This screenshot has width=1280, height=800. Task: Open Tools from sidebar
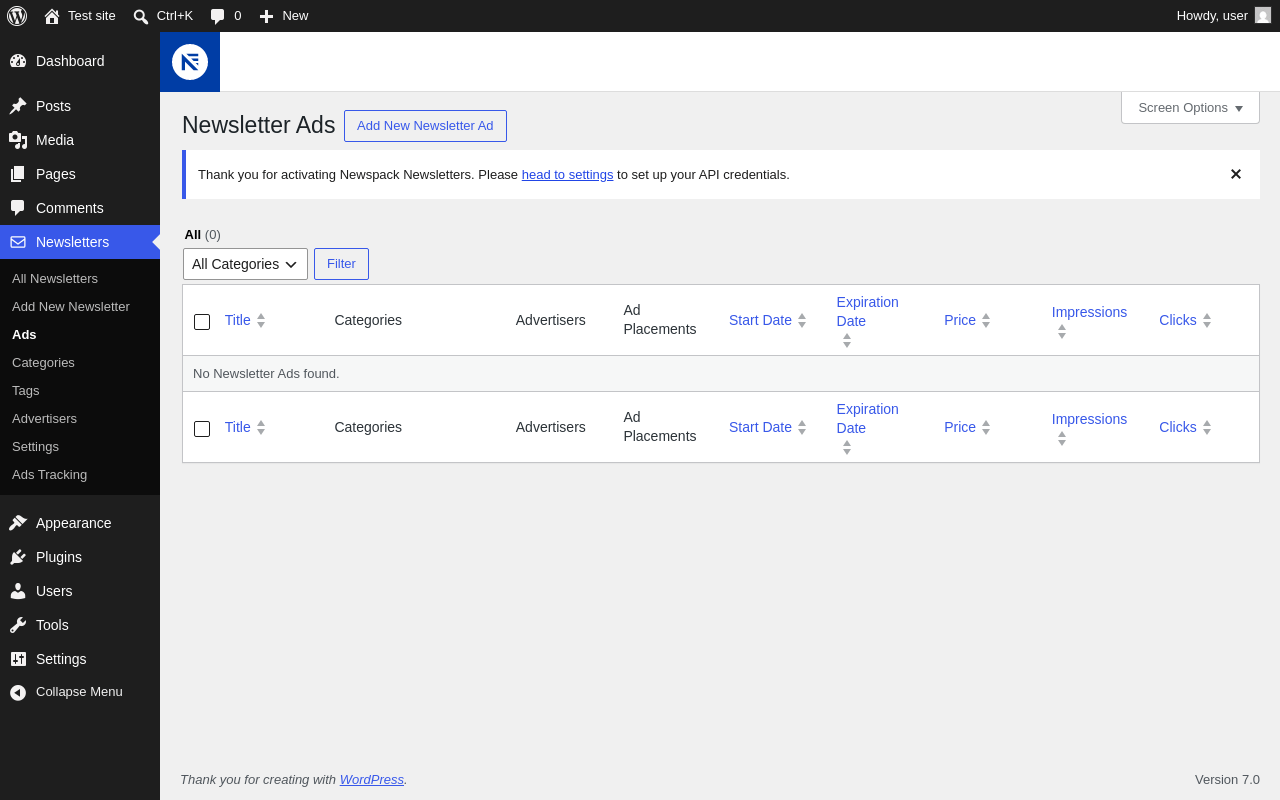[x=80, y=625]
